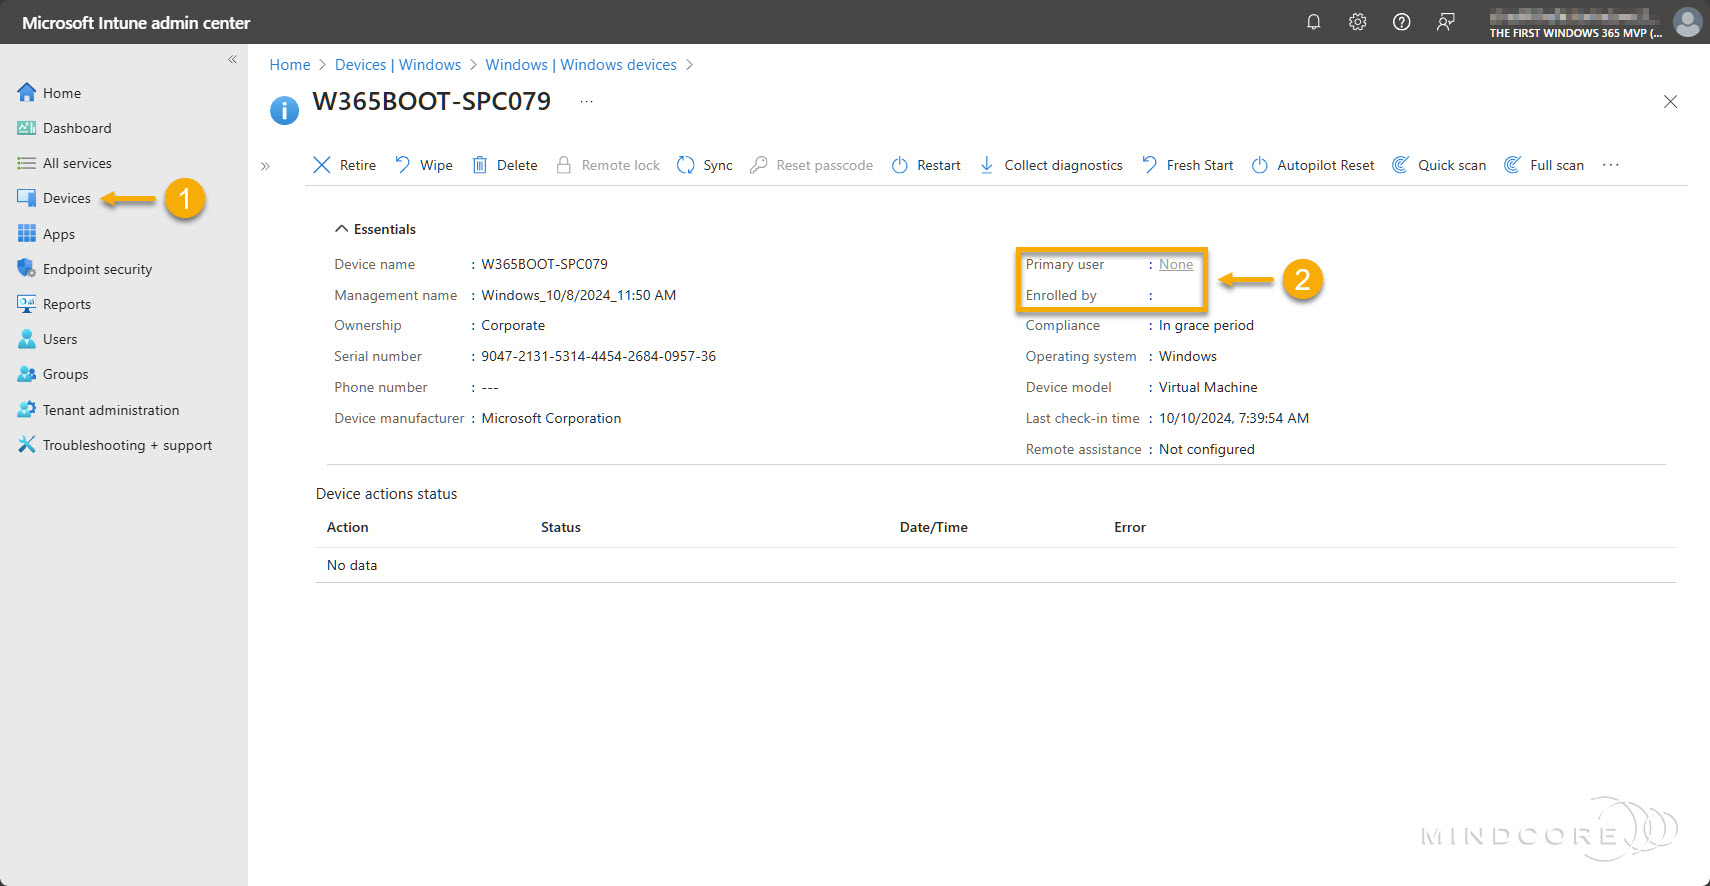Click the Restart device action

pyautogui.click(x=926, y=165)
